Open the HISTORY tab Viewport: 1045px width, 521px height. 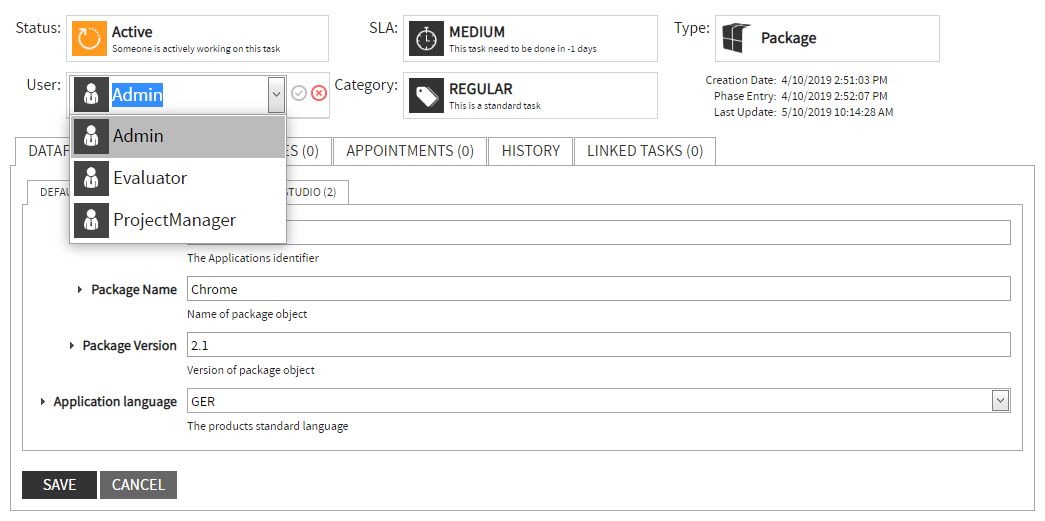pos(530,151)
